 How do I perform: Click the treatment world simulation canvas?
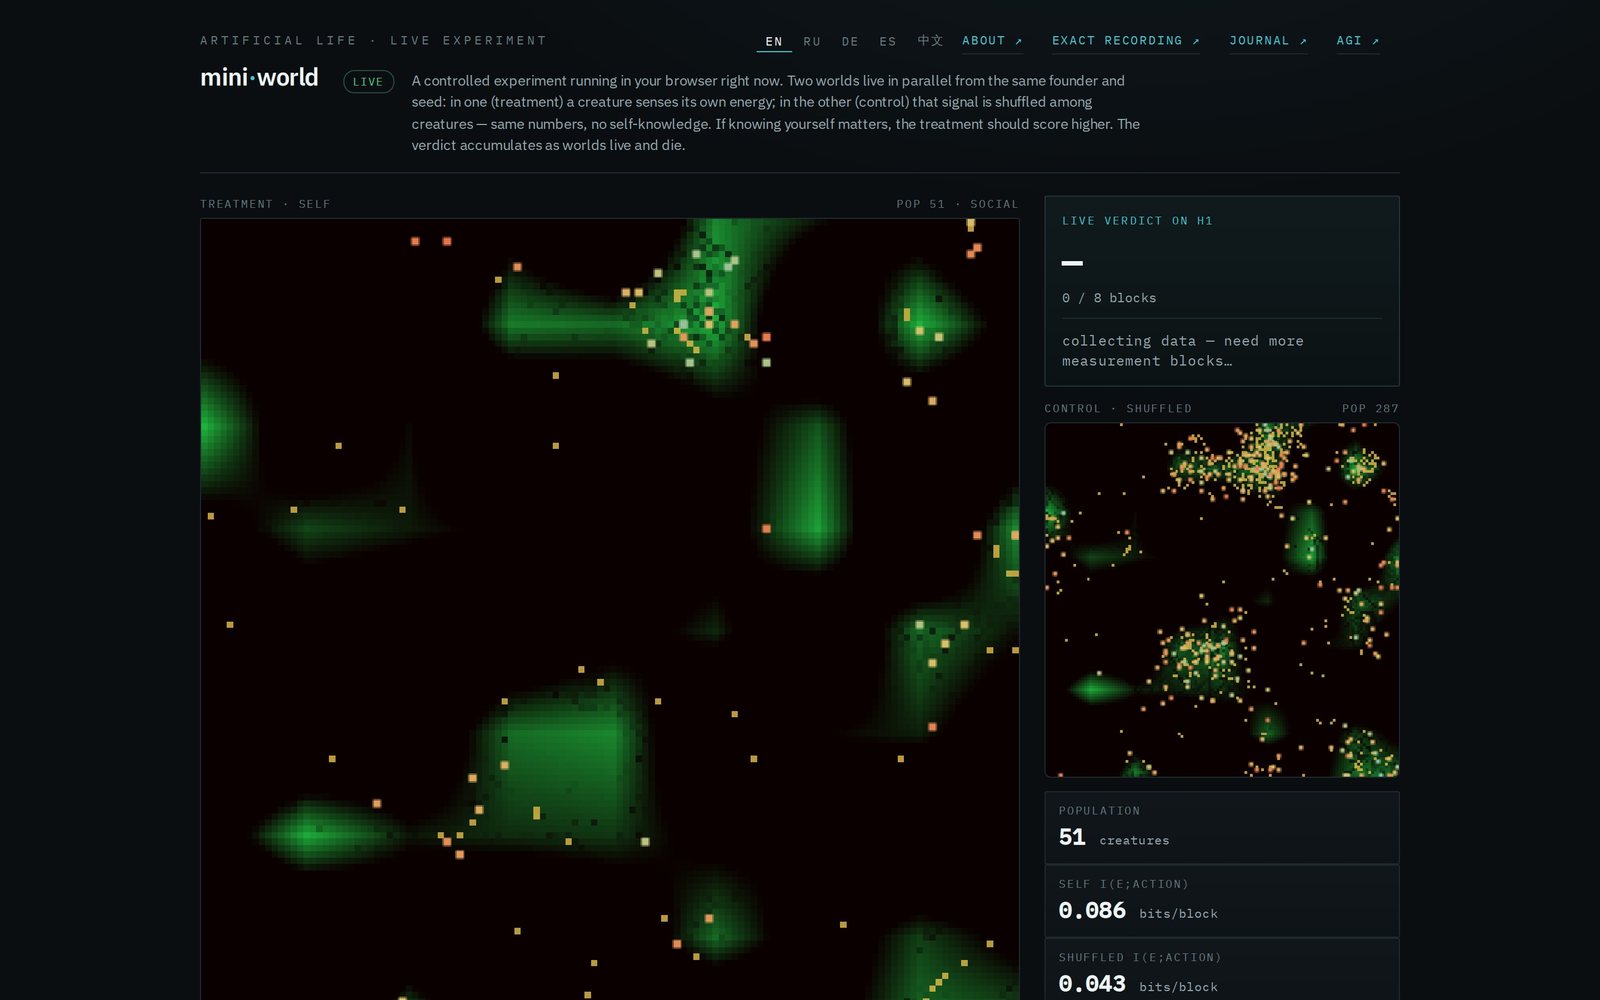click(610, 609)
